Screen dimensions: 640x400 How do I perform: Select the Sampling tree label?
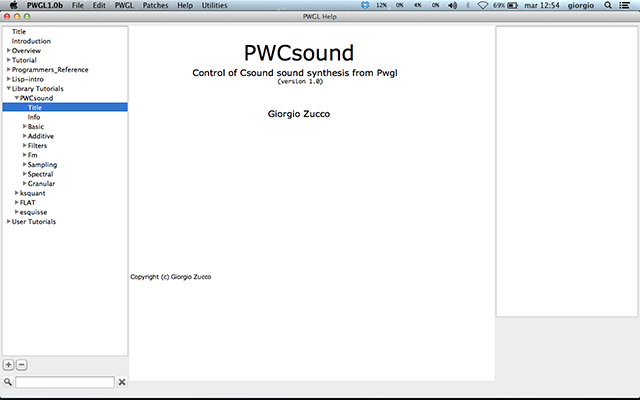click(42, 164)
